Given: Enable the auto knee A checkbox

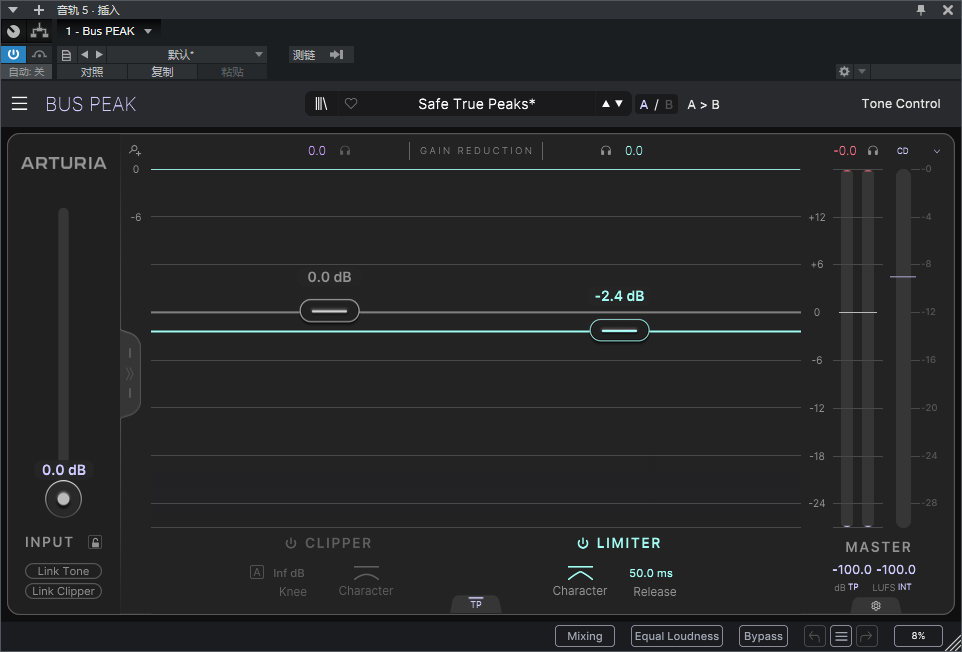Looking at the screenshot, I should [257, 573].
